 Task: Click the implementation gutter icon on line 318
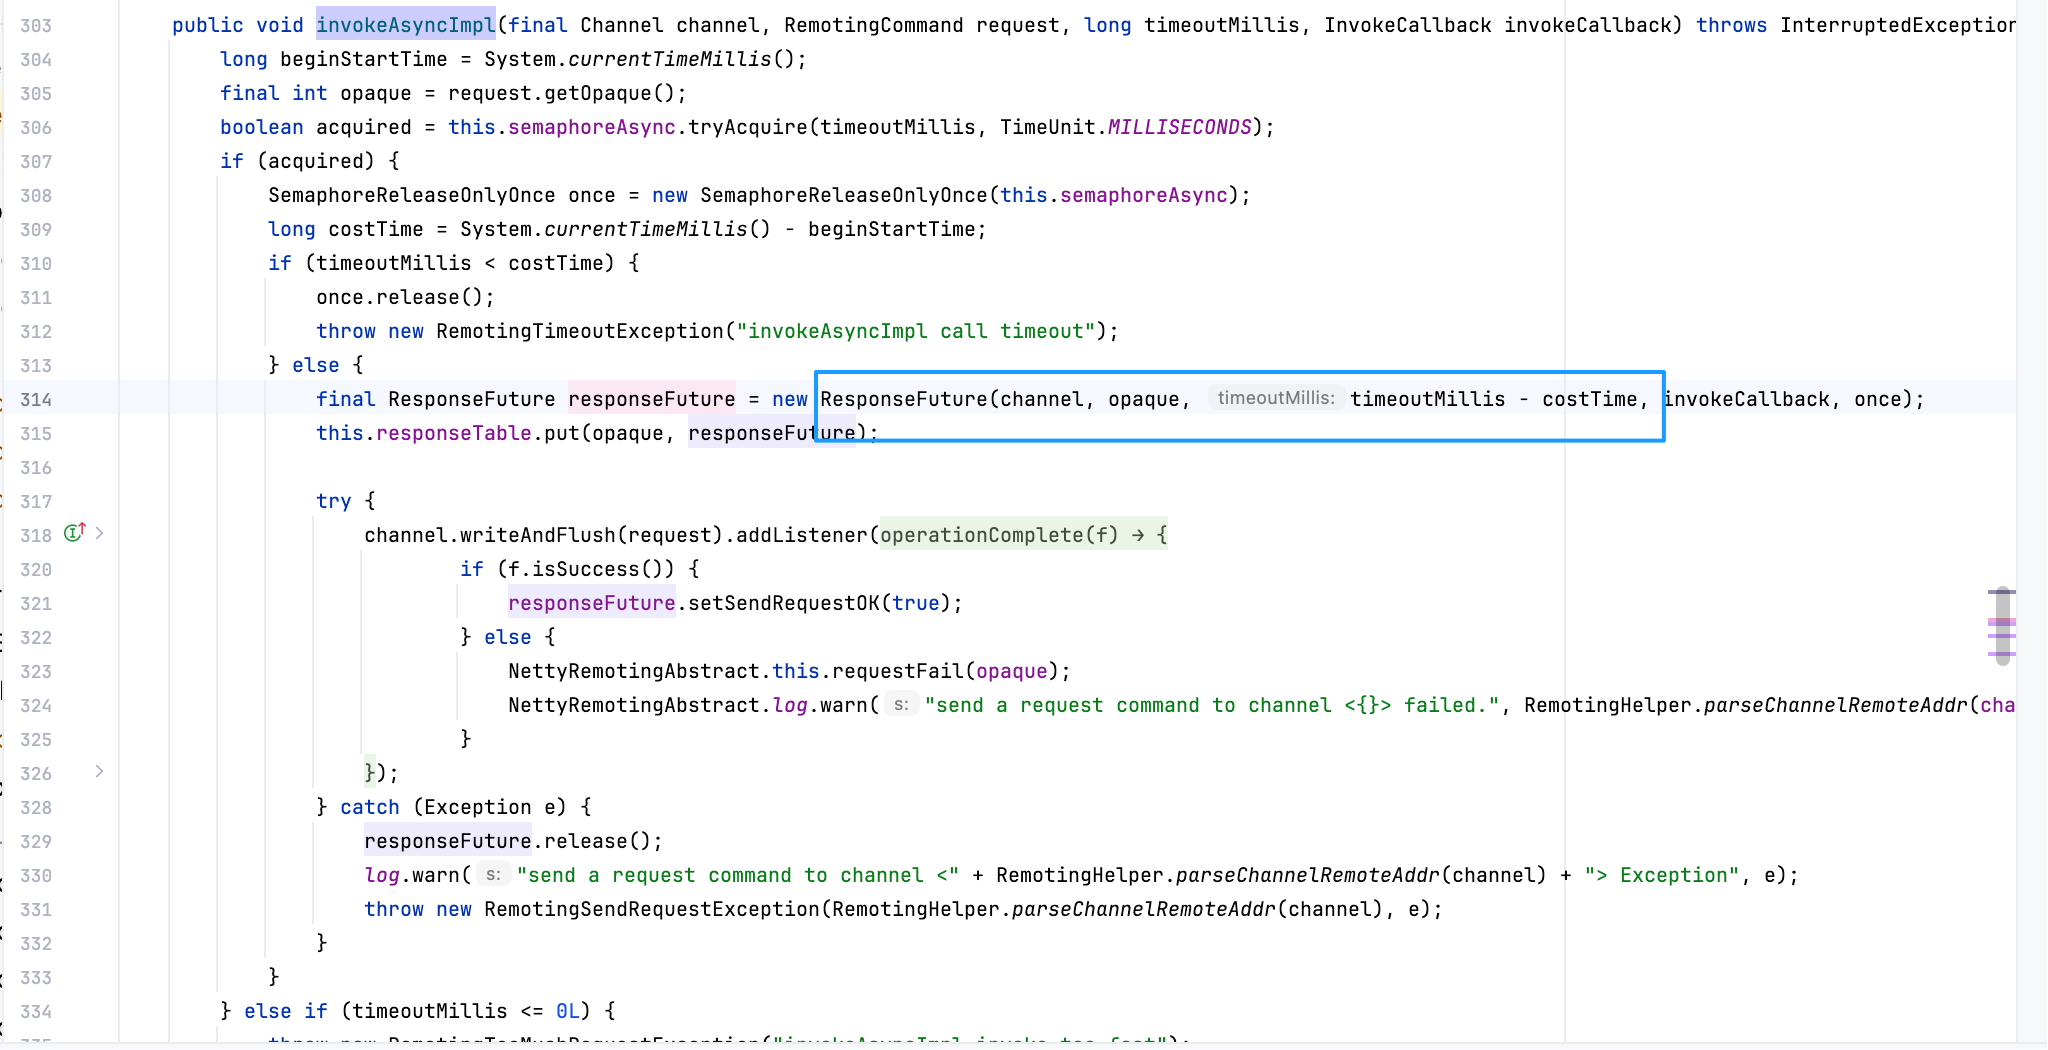74,533
